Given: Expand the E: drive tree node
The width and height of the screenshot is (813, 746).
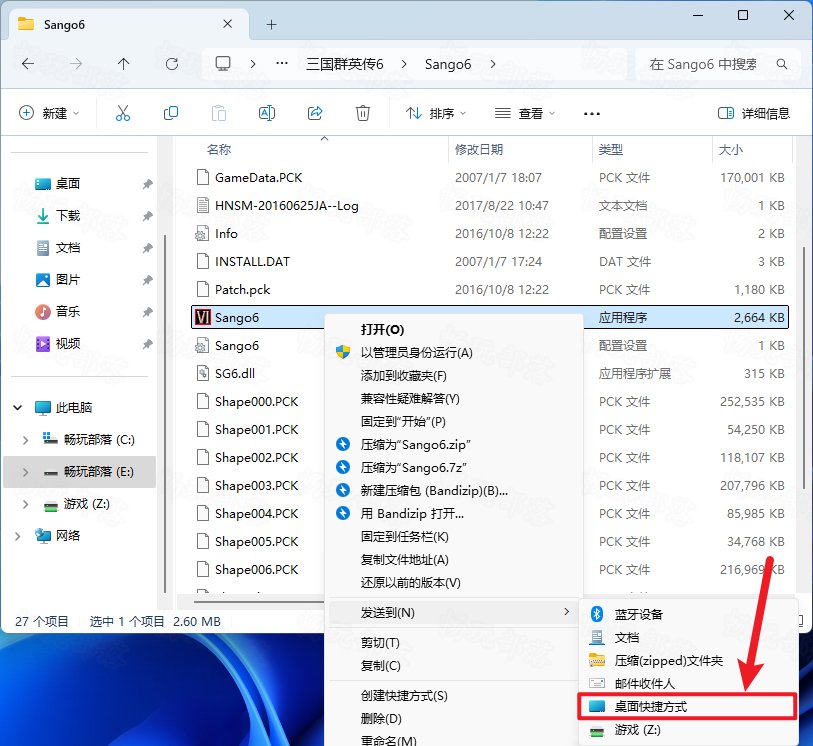Looking at the screenshot, I should (x=25, y=472).
